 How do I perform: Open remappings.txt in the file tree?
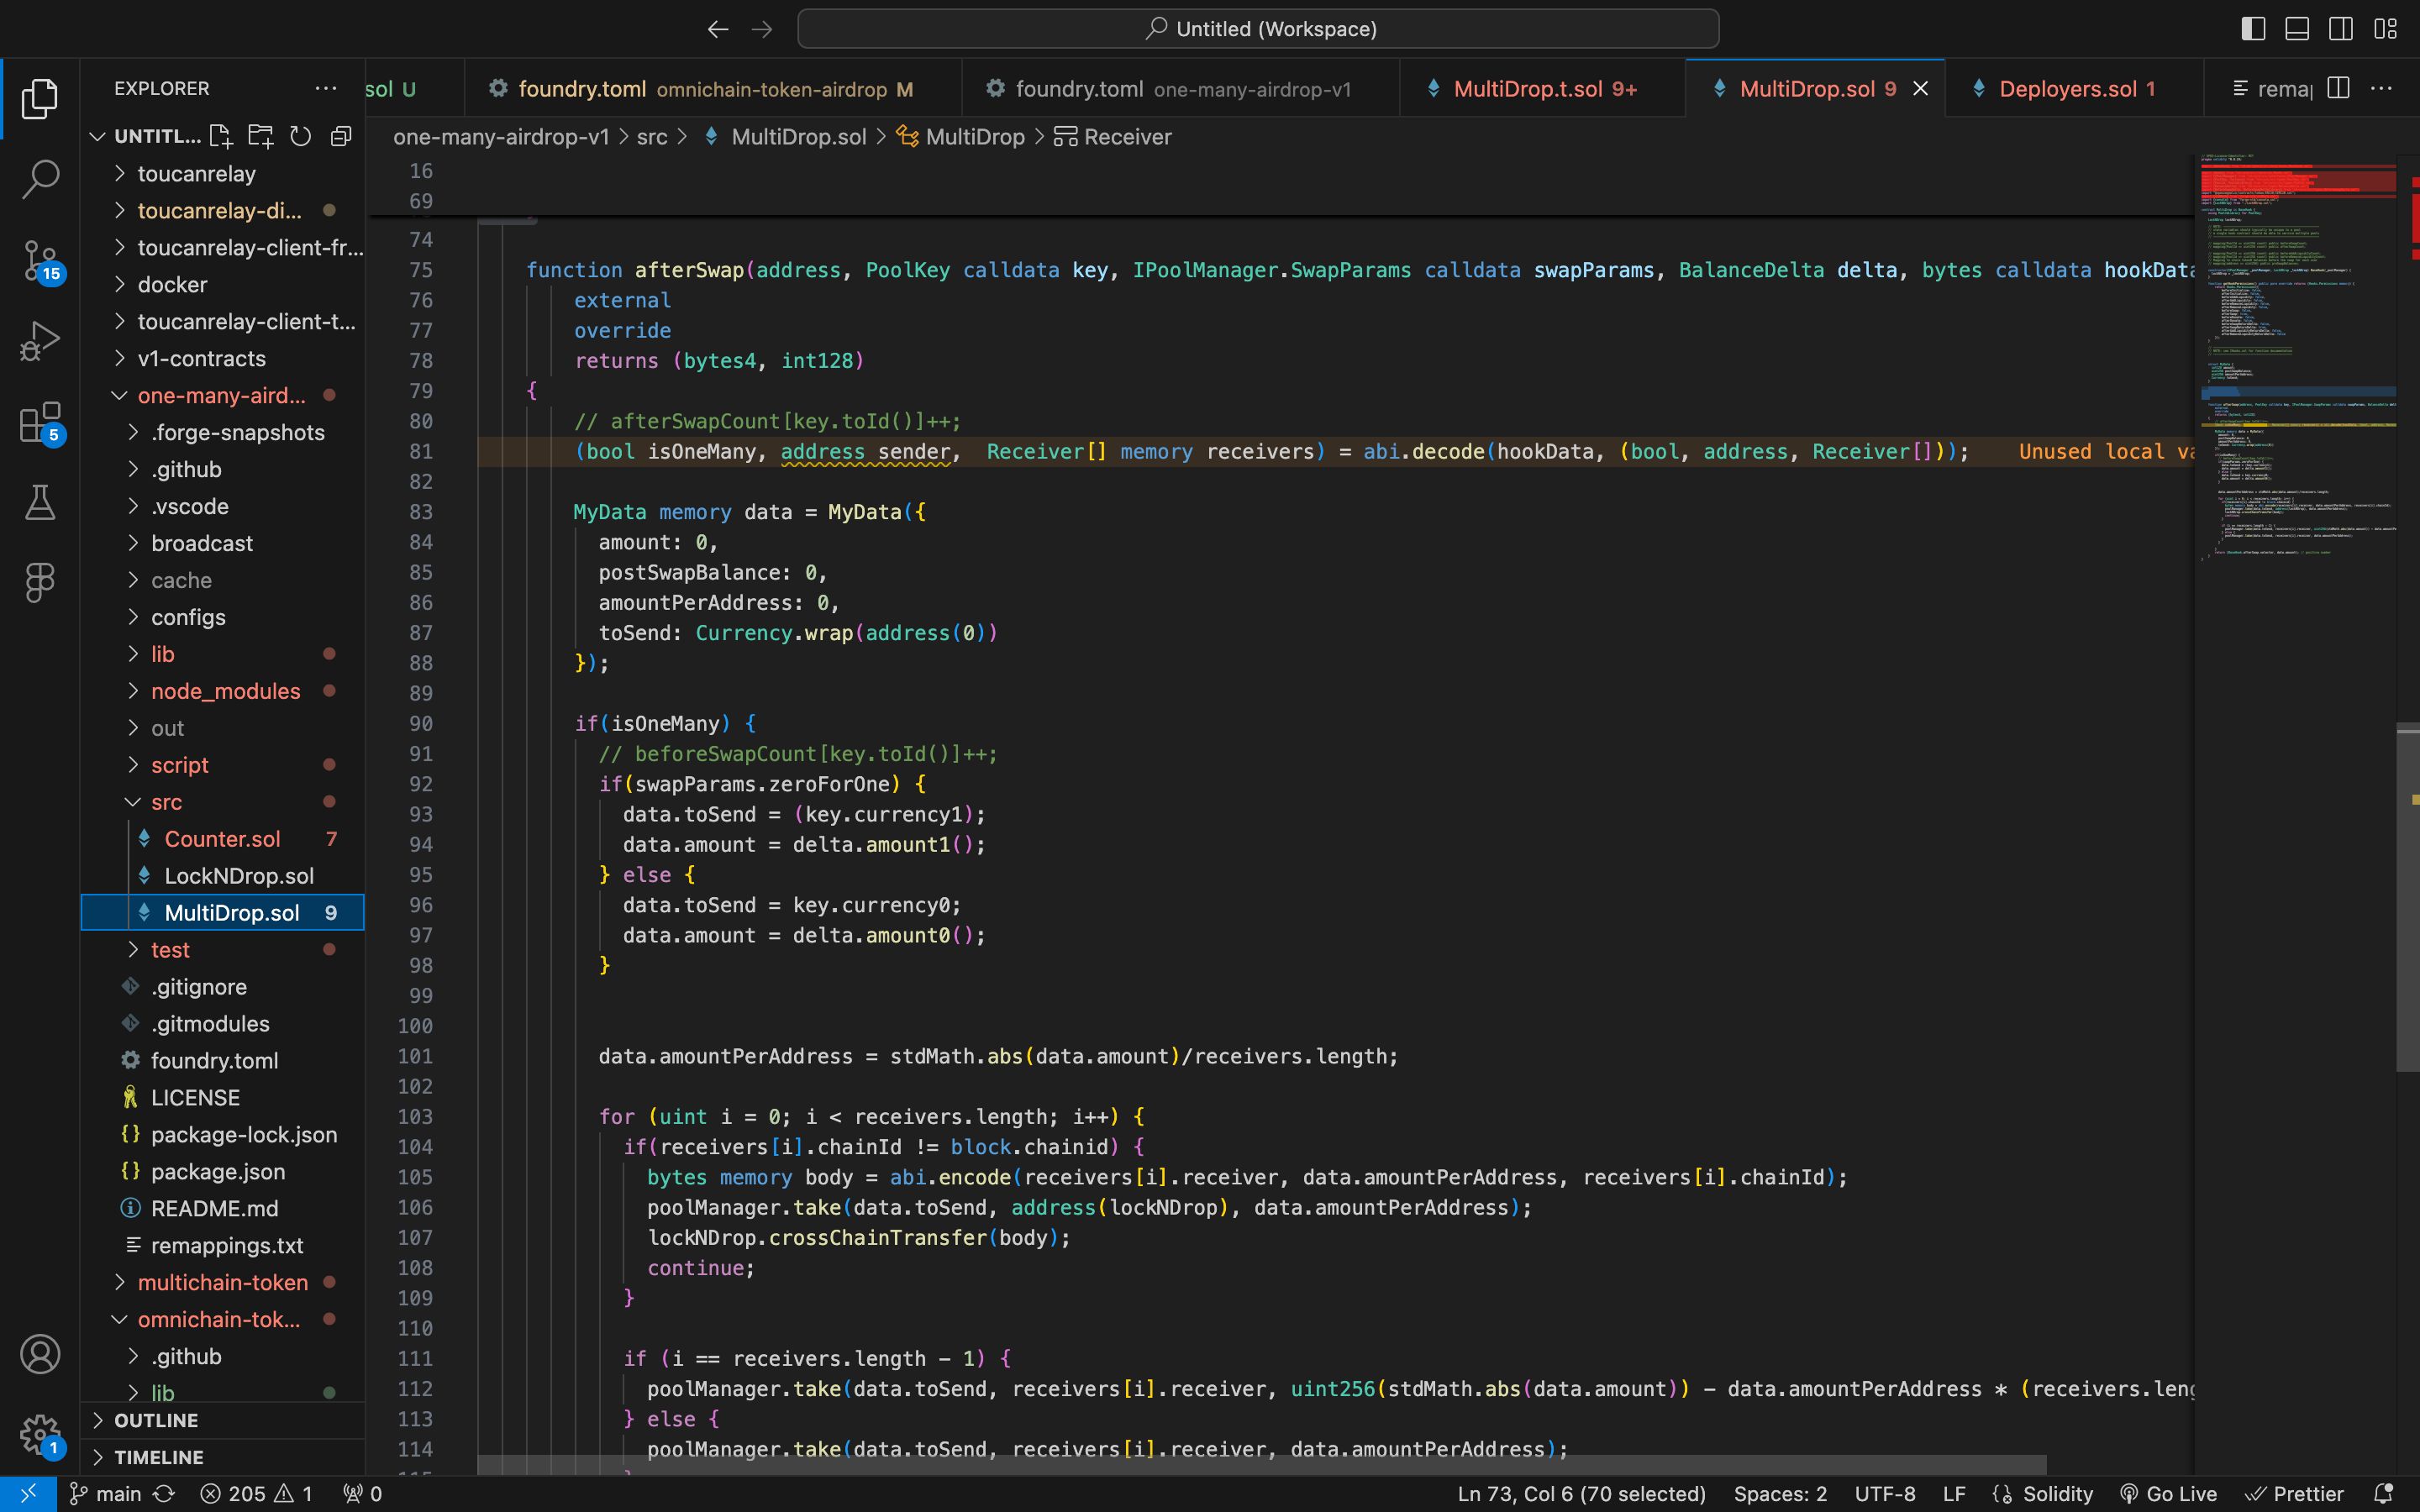pyautogui.click(x=222, y=1246)
